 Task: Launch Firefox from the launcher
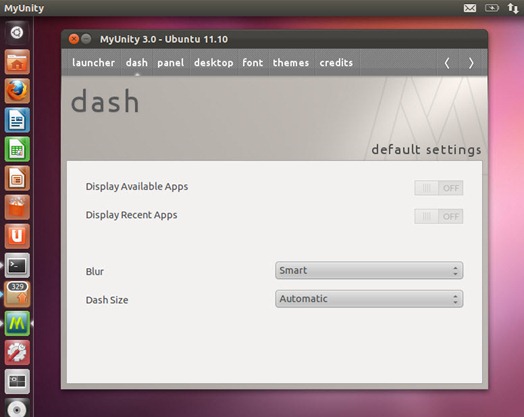(17, 91)
